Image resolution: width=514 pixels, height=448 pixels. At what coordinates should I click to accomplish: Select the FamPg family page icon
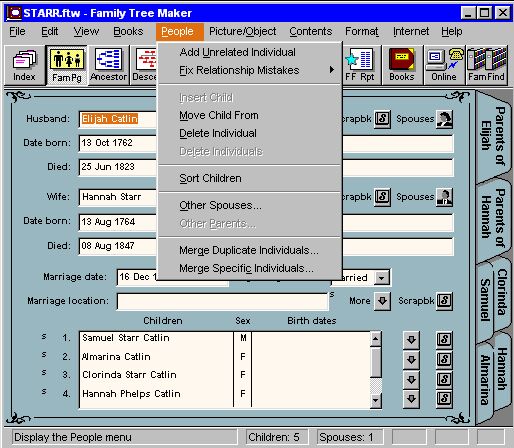pos(67,66)
